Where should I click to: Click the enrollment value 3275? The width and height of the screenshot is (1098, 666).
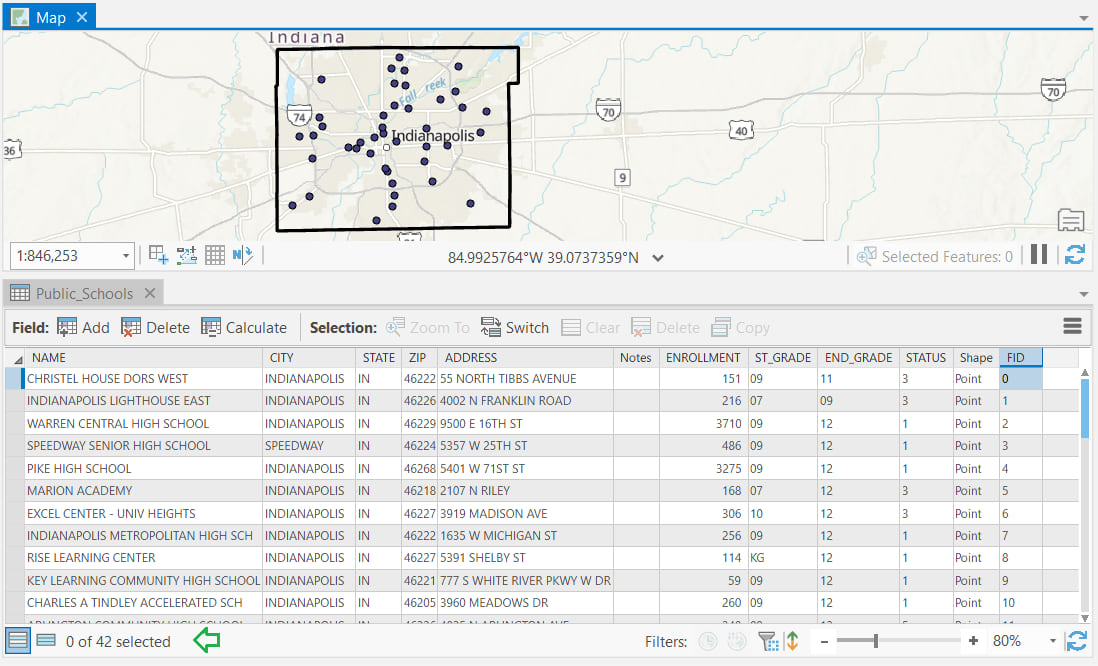coord(728,468)
